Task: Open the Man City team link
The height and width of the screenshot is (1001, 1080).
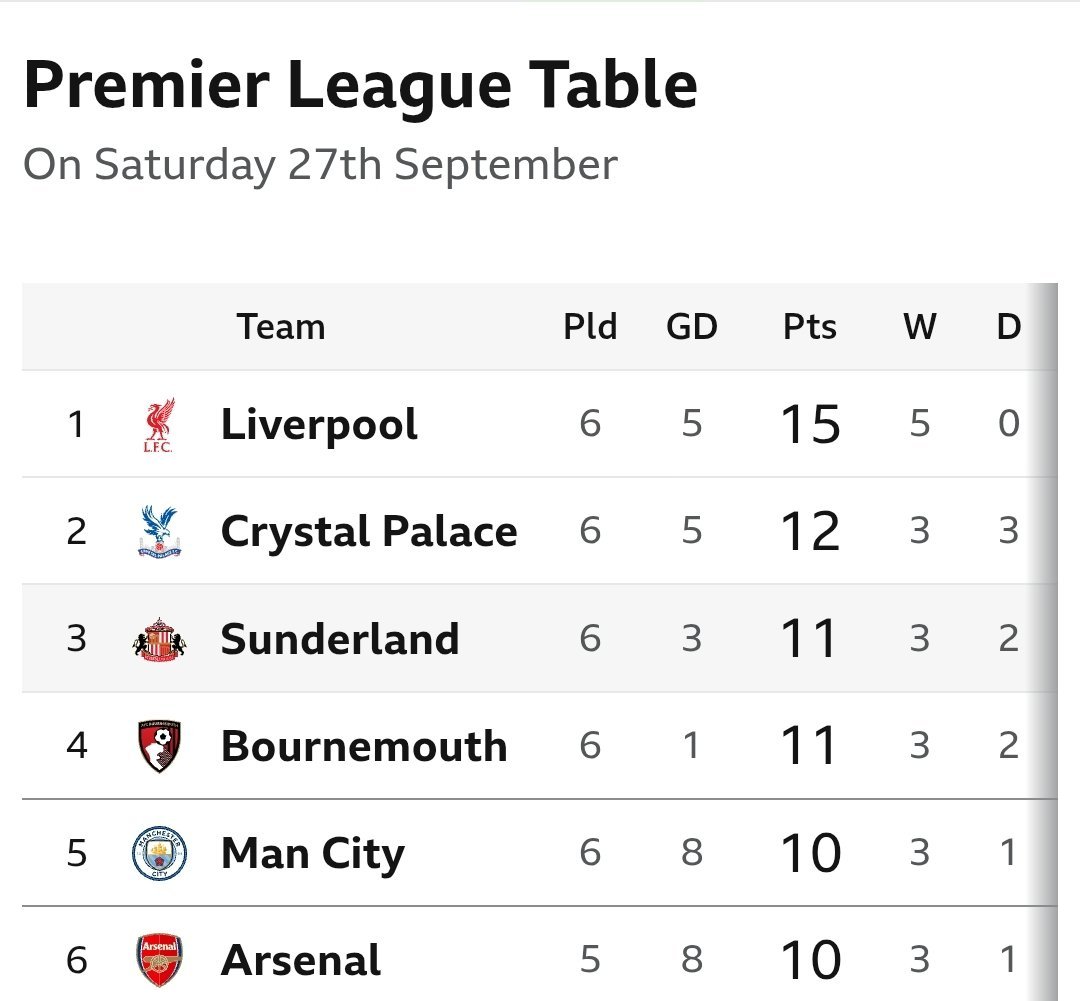Action: (313, 853)
